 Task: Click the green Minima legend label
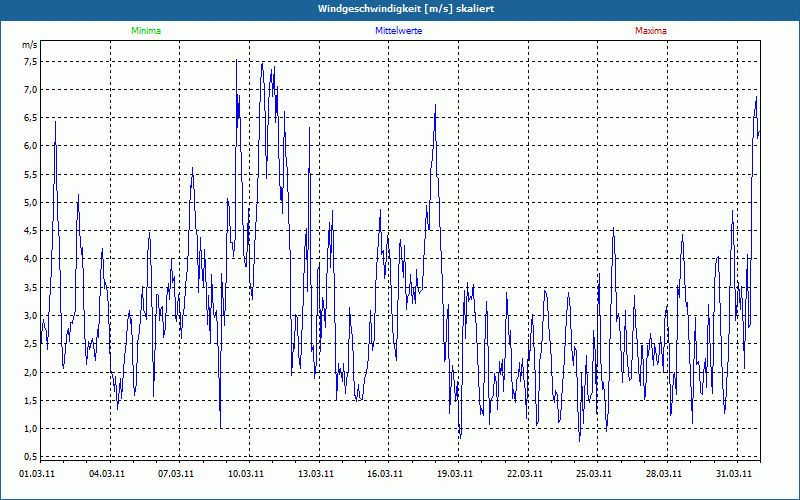(146, 31)
